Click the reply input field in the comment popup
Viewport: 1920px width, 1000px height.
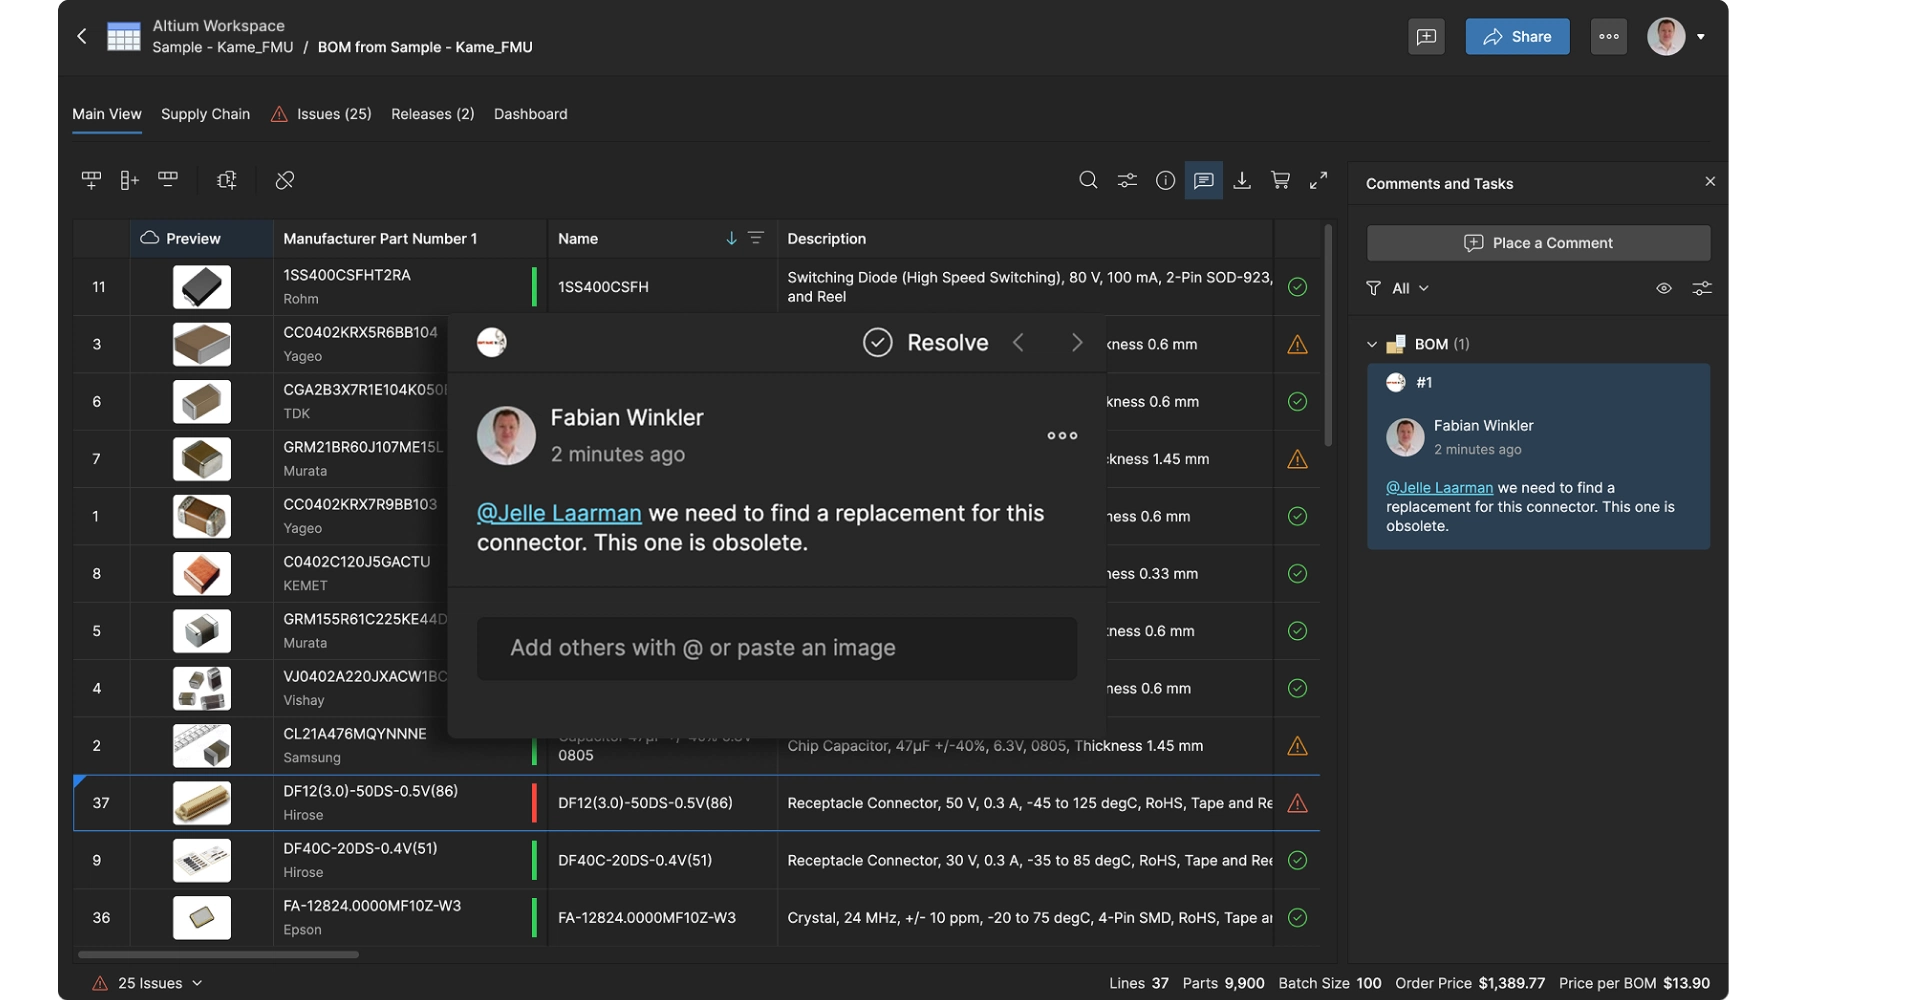tap(777, 648)
